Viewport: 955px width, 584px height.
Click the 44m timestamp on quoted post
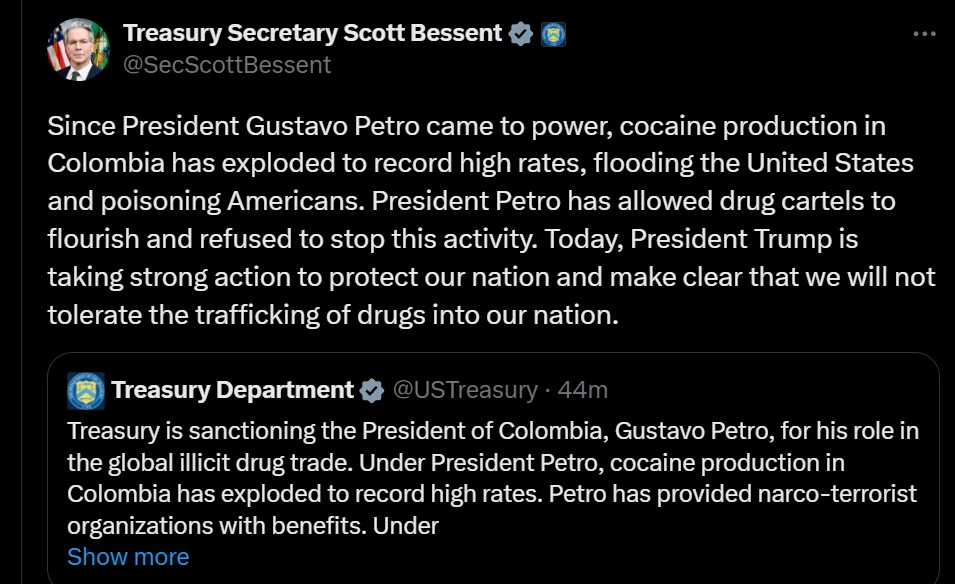(x=583, y=390)
